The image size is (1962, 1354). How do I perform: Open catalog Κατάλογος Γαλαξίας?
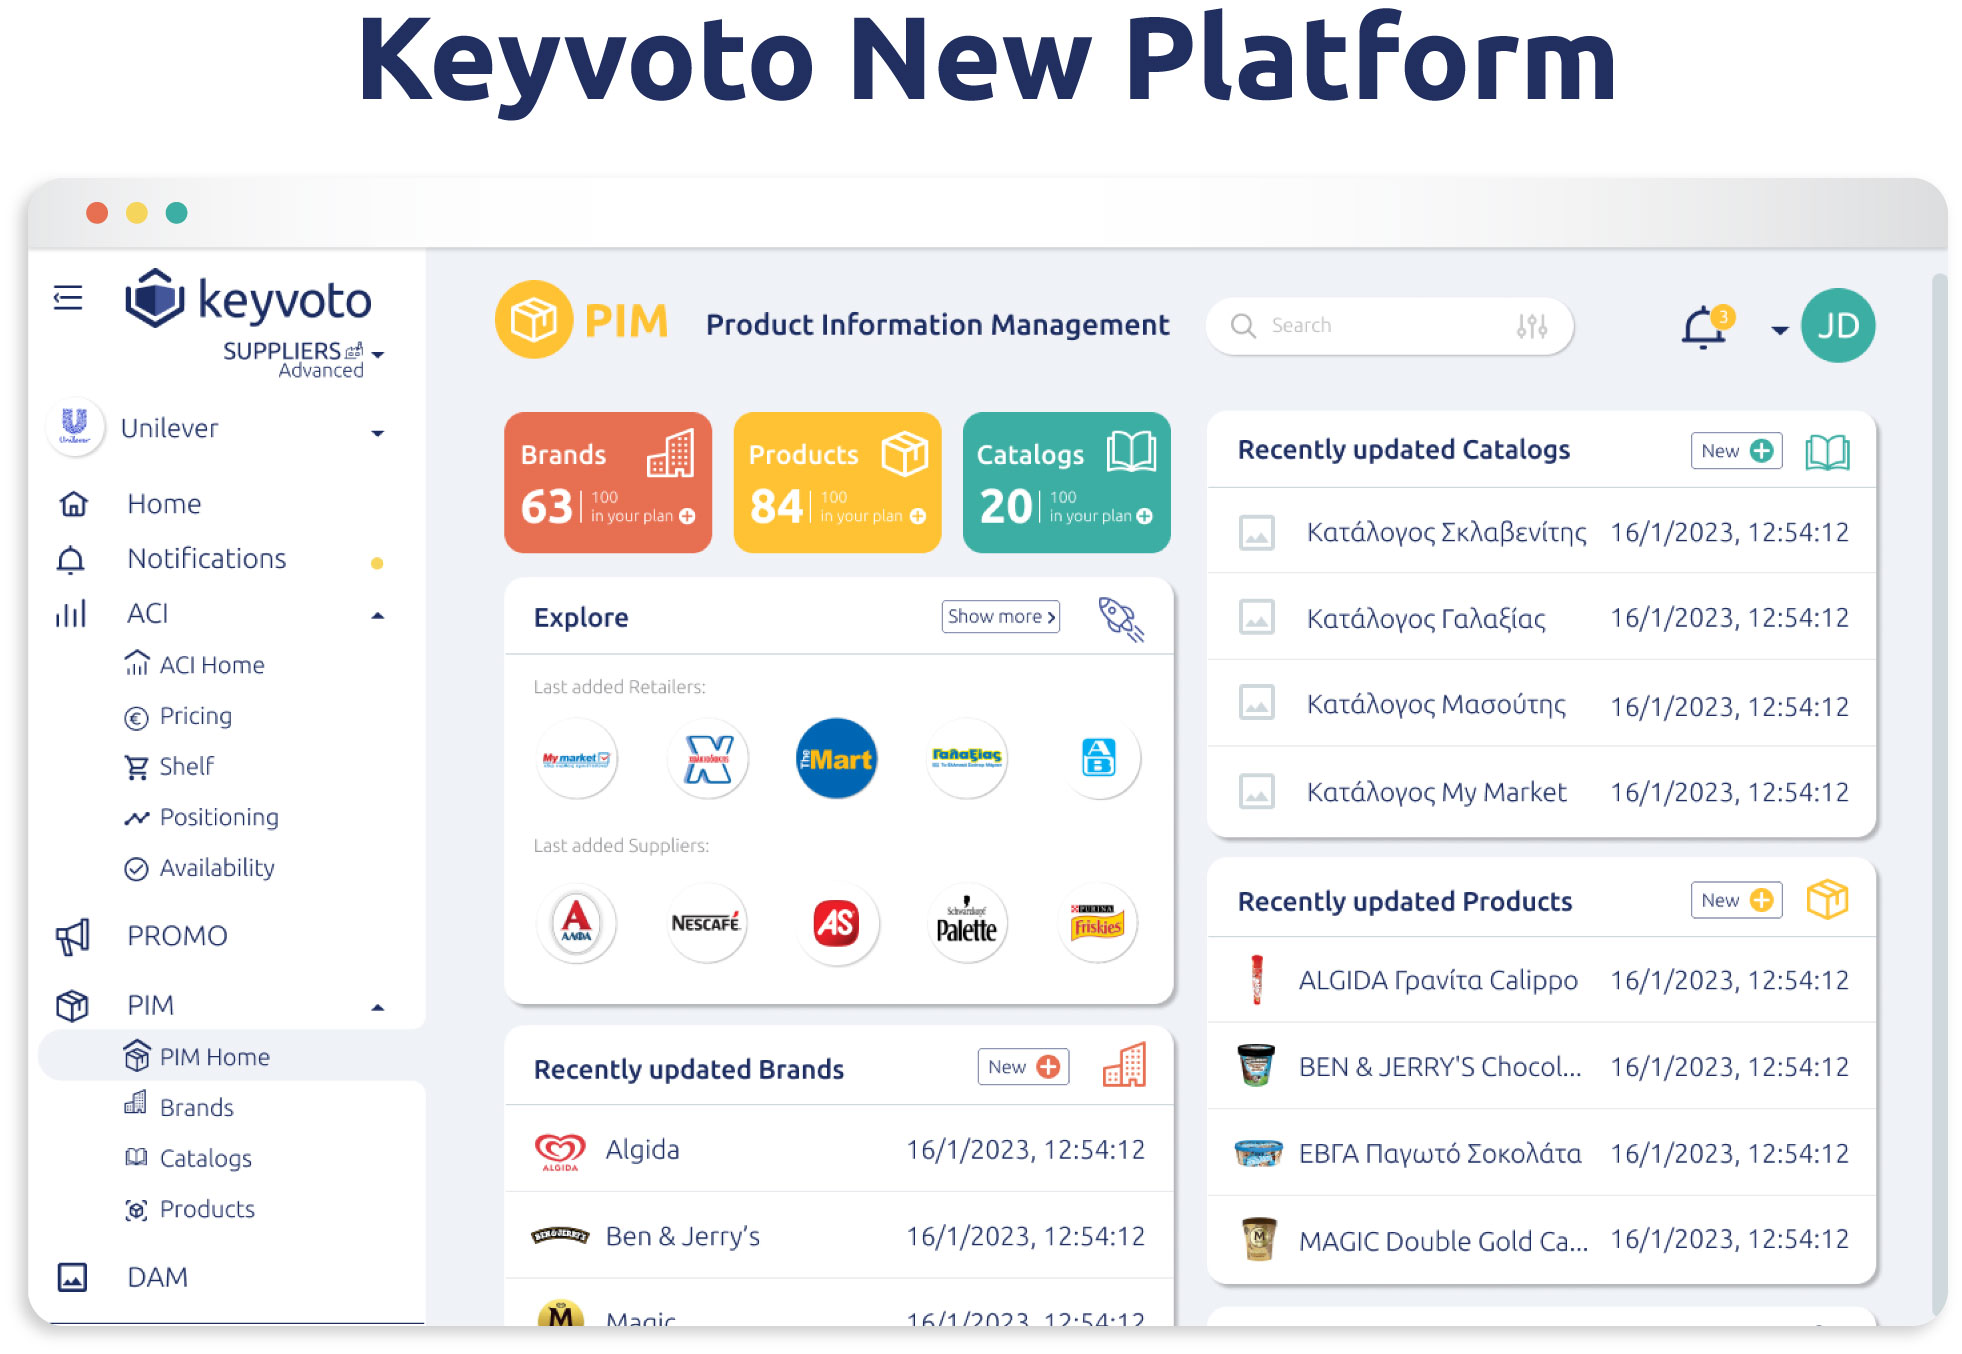pyautogui.click(x=1542, y=618)
